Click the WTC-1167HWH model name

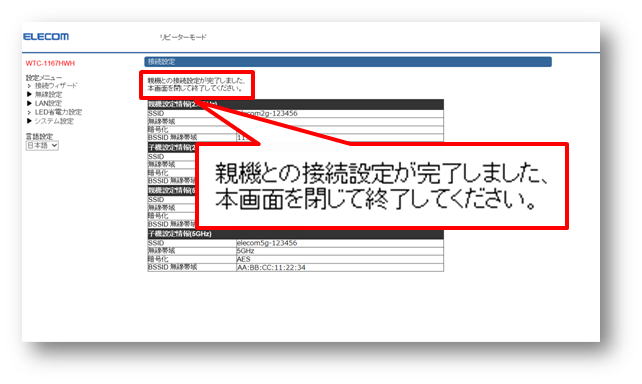(x=50, y=63)
